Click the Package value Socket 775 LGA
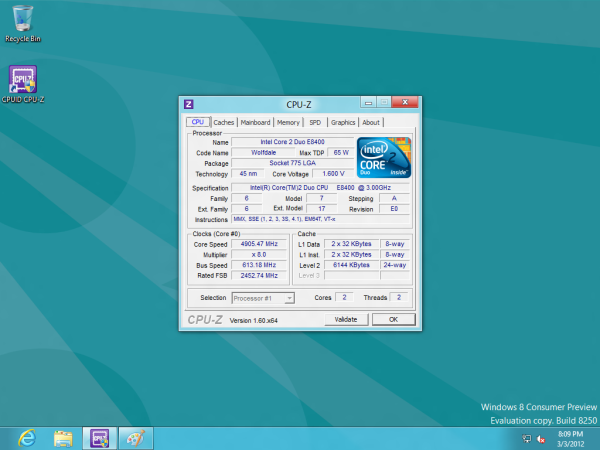This screenshot has height=450, width=600. (x=292, y=163)
